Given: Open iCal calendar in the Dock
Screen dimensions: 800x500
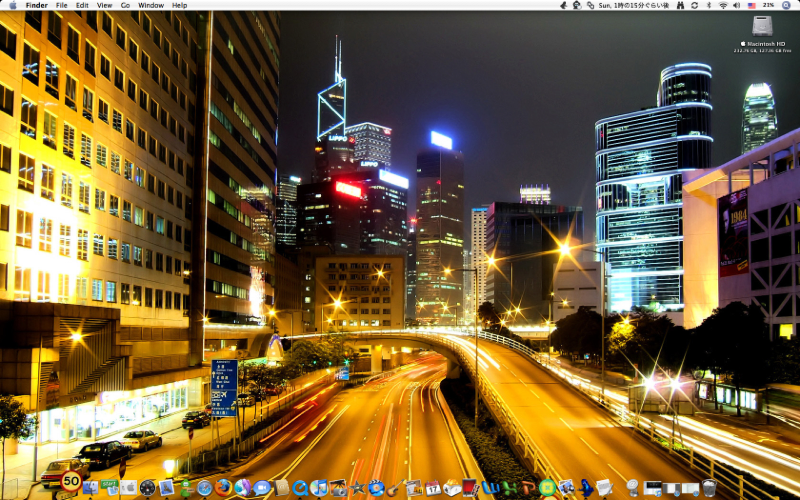Looking at the screenshot, I should 433,488.
